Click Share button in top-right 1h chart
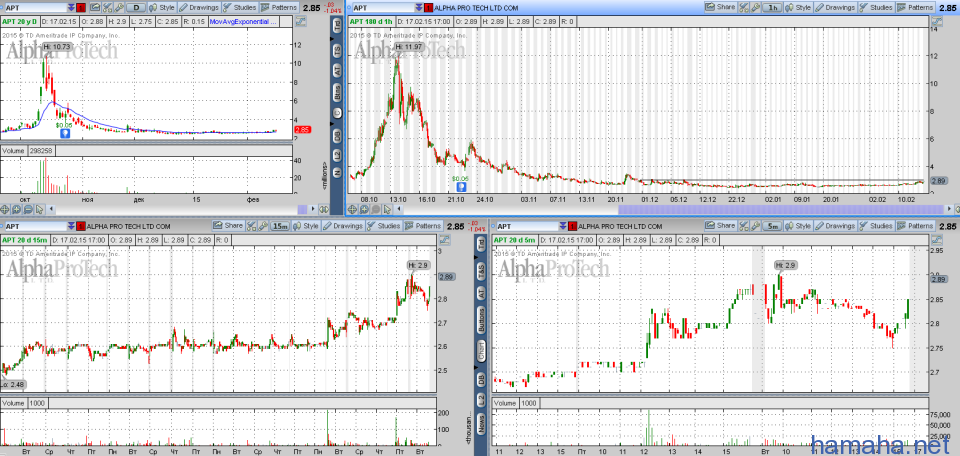Image resolution: width=960 pixels, height=456 pixels. click(x=720, y=7)
